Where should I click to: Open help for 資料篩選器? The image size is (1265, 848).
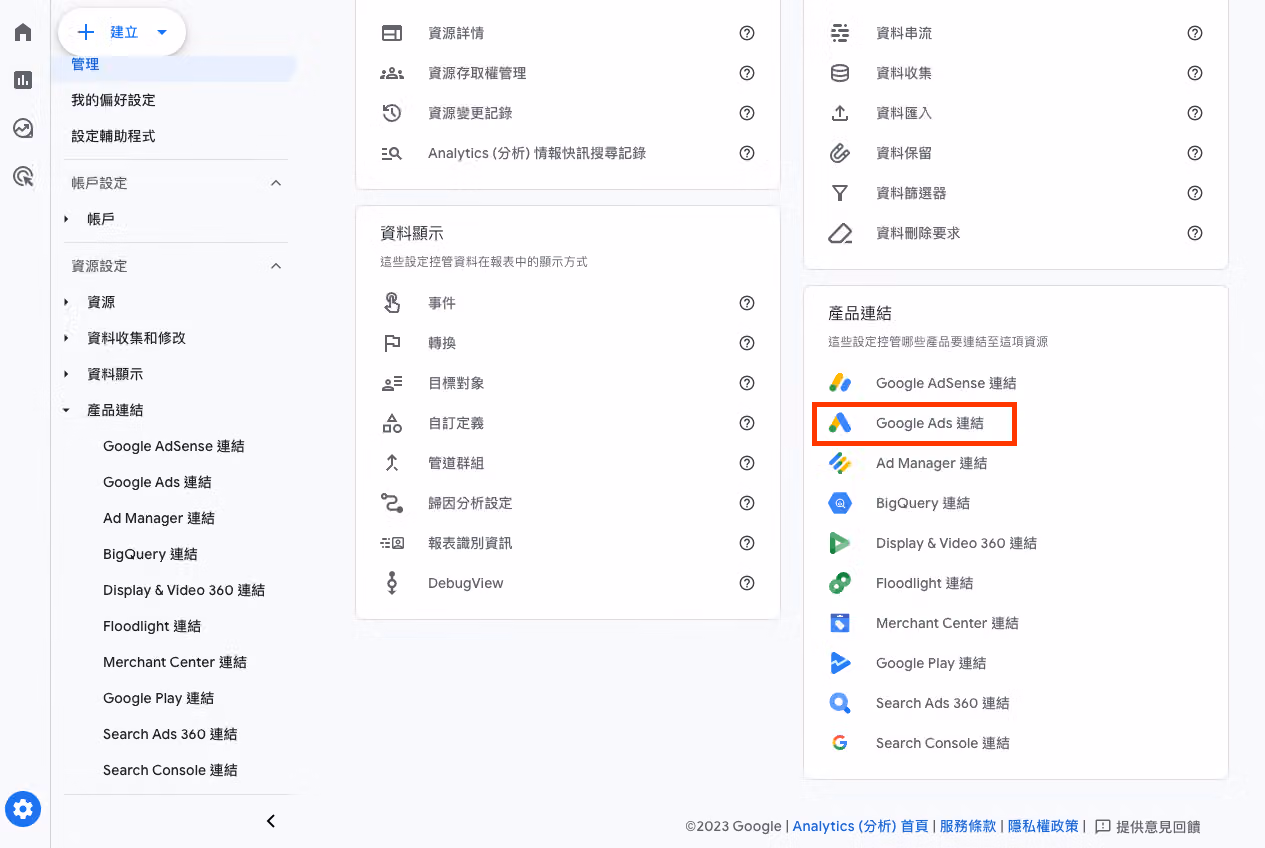click(1195, 193)
